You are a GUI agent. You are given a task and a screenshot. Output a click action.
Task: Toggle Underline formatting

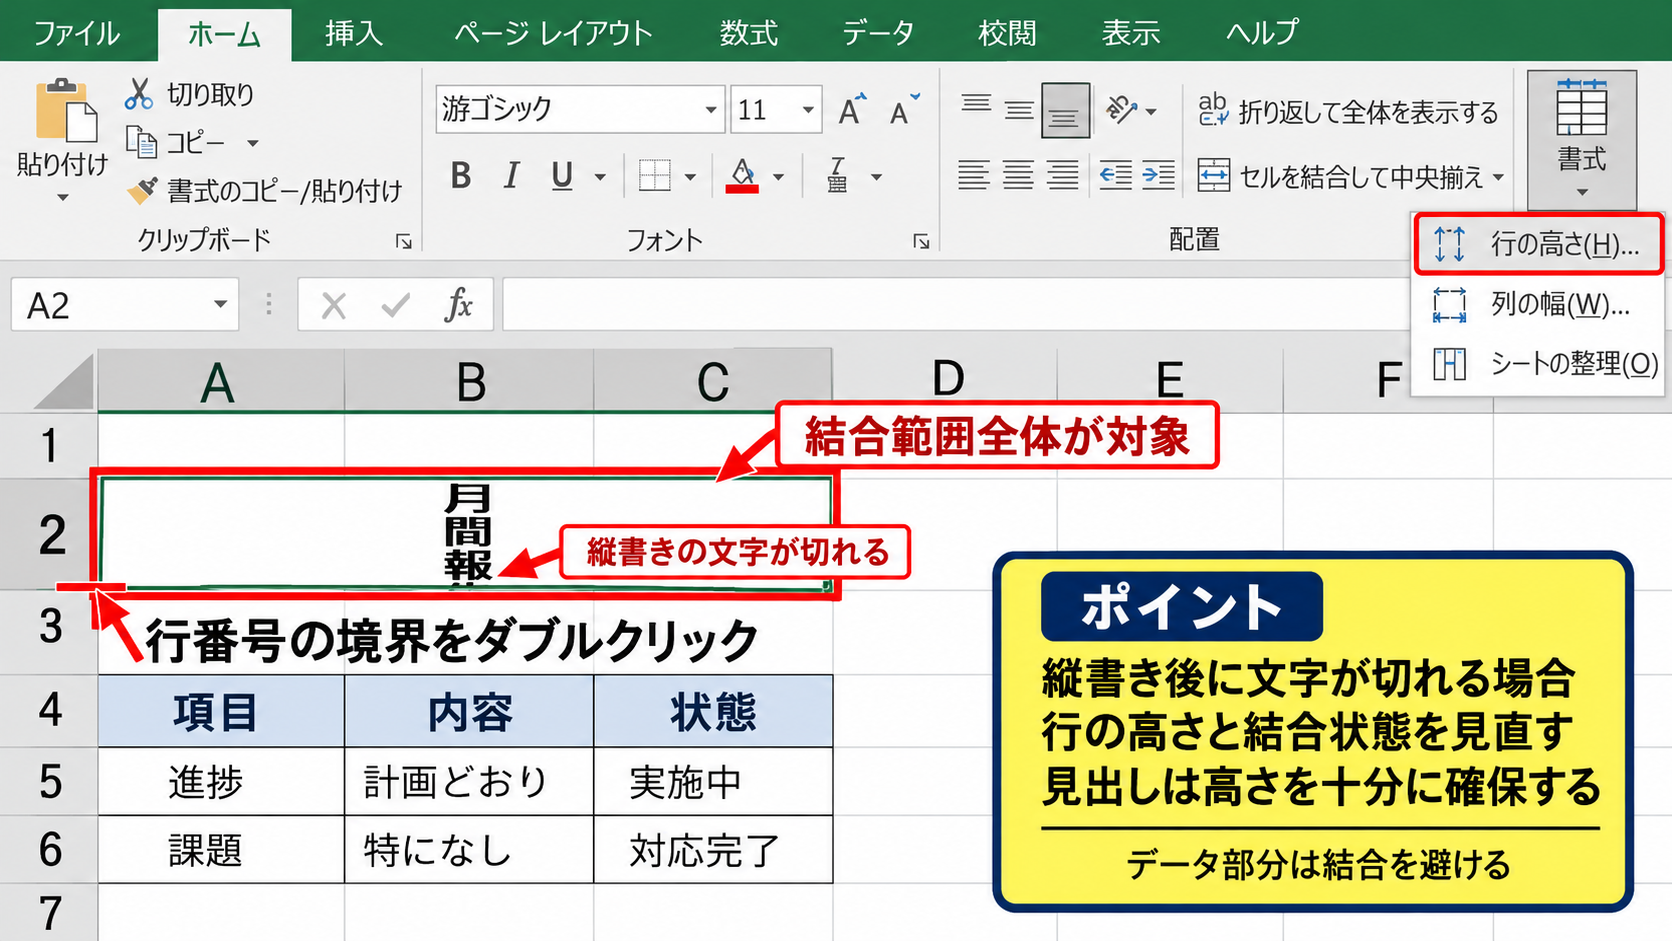562,176
